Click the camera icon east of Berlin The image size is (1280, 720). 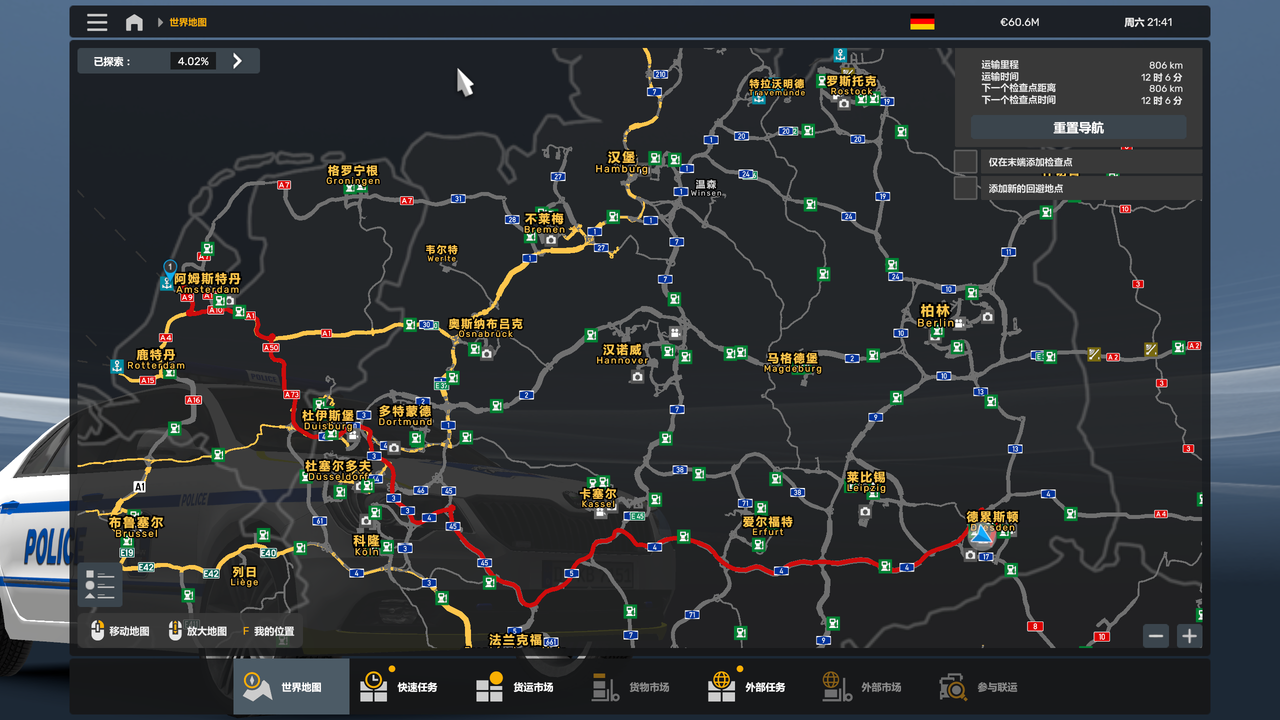point(987,317)
